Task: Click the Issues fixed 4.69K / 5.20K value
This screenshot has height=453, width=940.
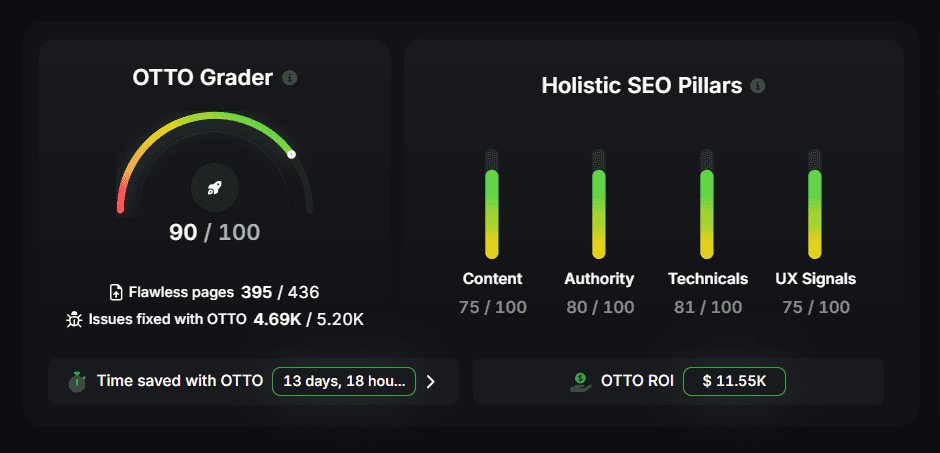Action: [x=308, y=320]
